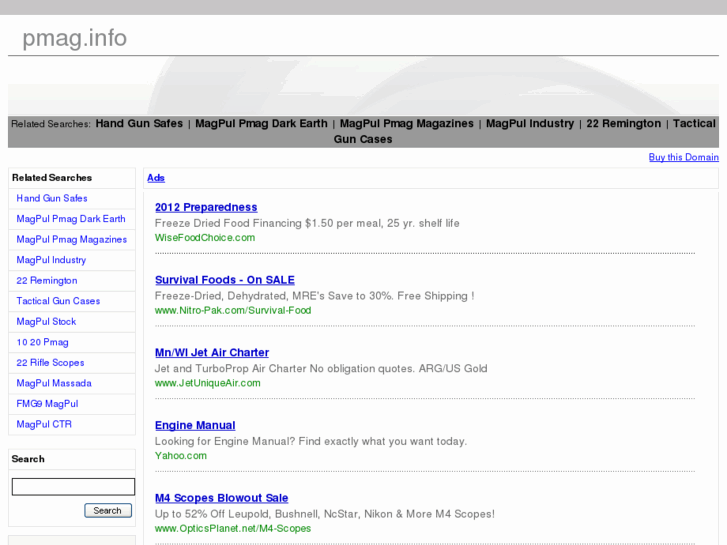Select MagPul Pmag Magazines in sidebar
The image size is (727, 545).
[x=71, y=239]
